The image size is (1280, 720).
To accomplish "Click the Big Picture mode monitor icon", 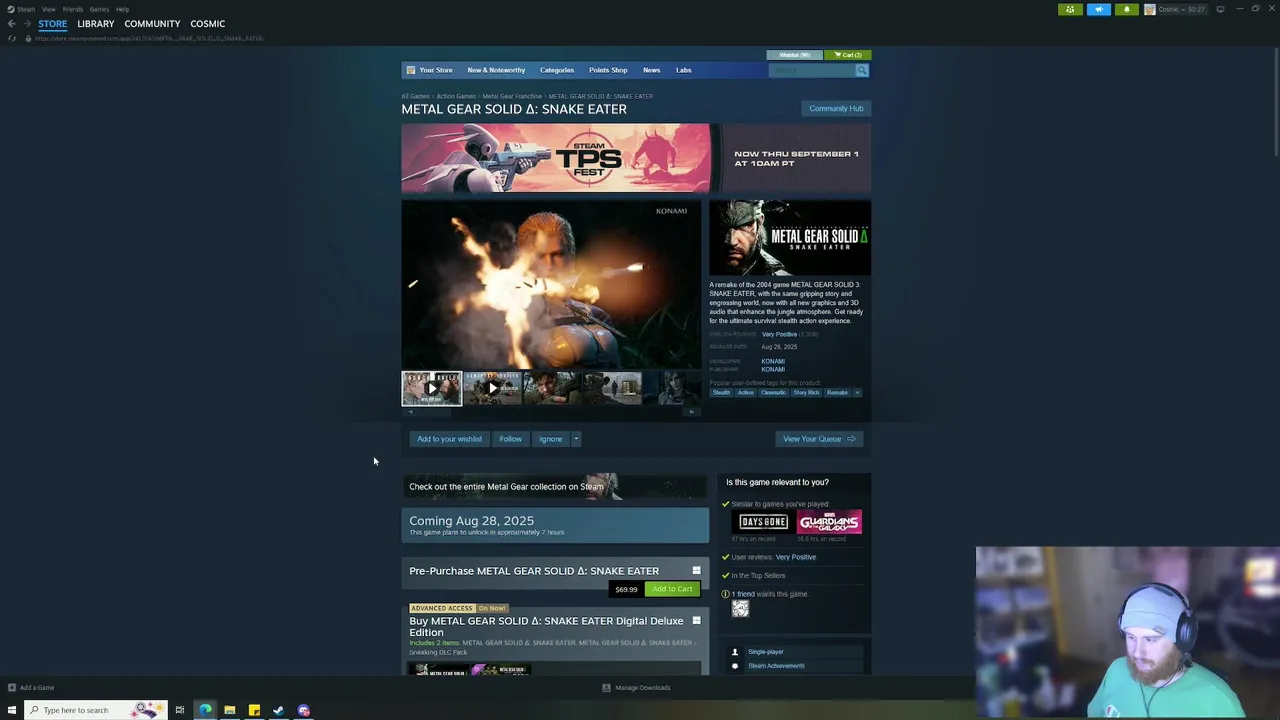I will pos(1220,9).
